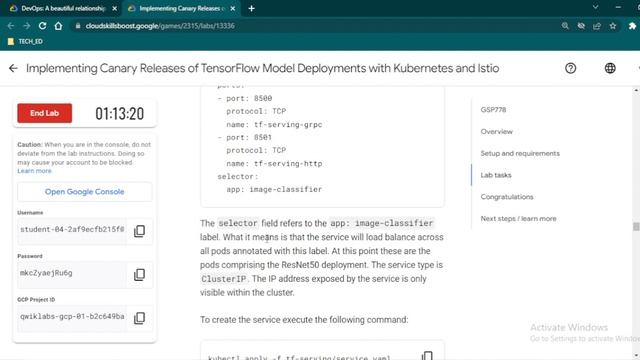Open the extensions puzzle icon
Screen dimensions: 640x360
pyautogui.click(x=632, y=26)
